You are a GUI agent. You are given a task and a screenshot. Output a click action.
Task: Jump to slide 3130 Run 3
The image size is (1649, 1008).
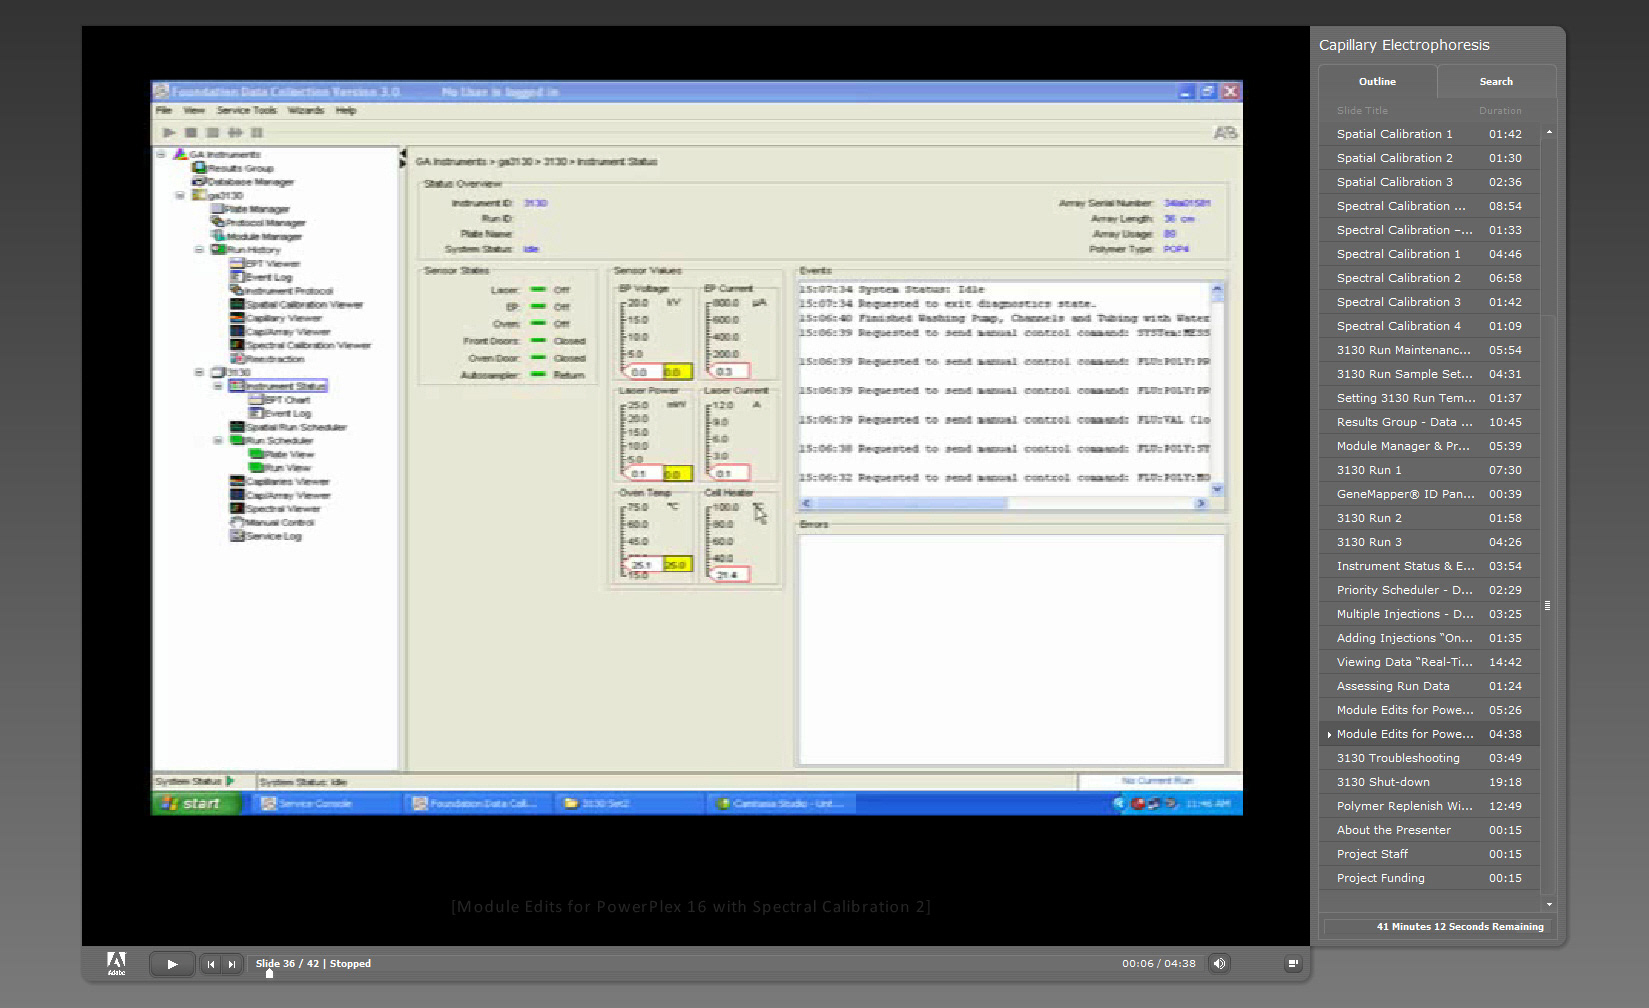[x=1430, y=542]
